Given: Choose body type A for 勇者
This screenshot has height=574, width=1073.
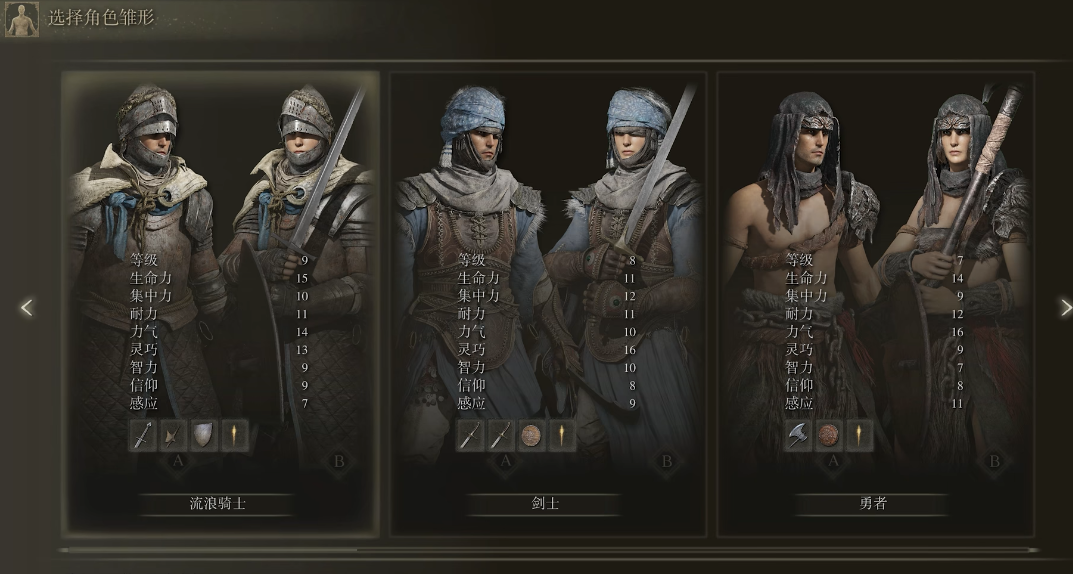Looking at the screenshot, I should [x=833, y=461].
